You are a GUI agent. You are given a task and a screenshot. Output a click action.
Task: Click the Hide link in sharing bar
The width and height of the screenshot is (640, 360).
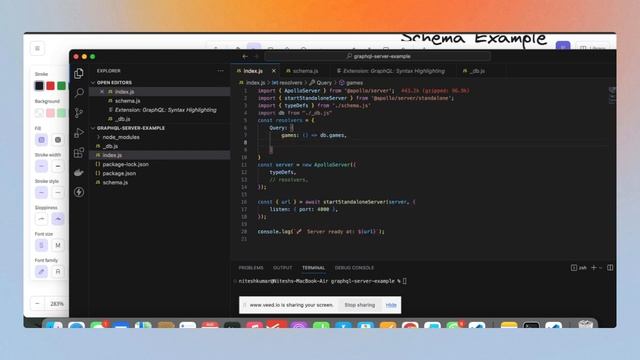(391, 305)
